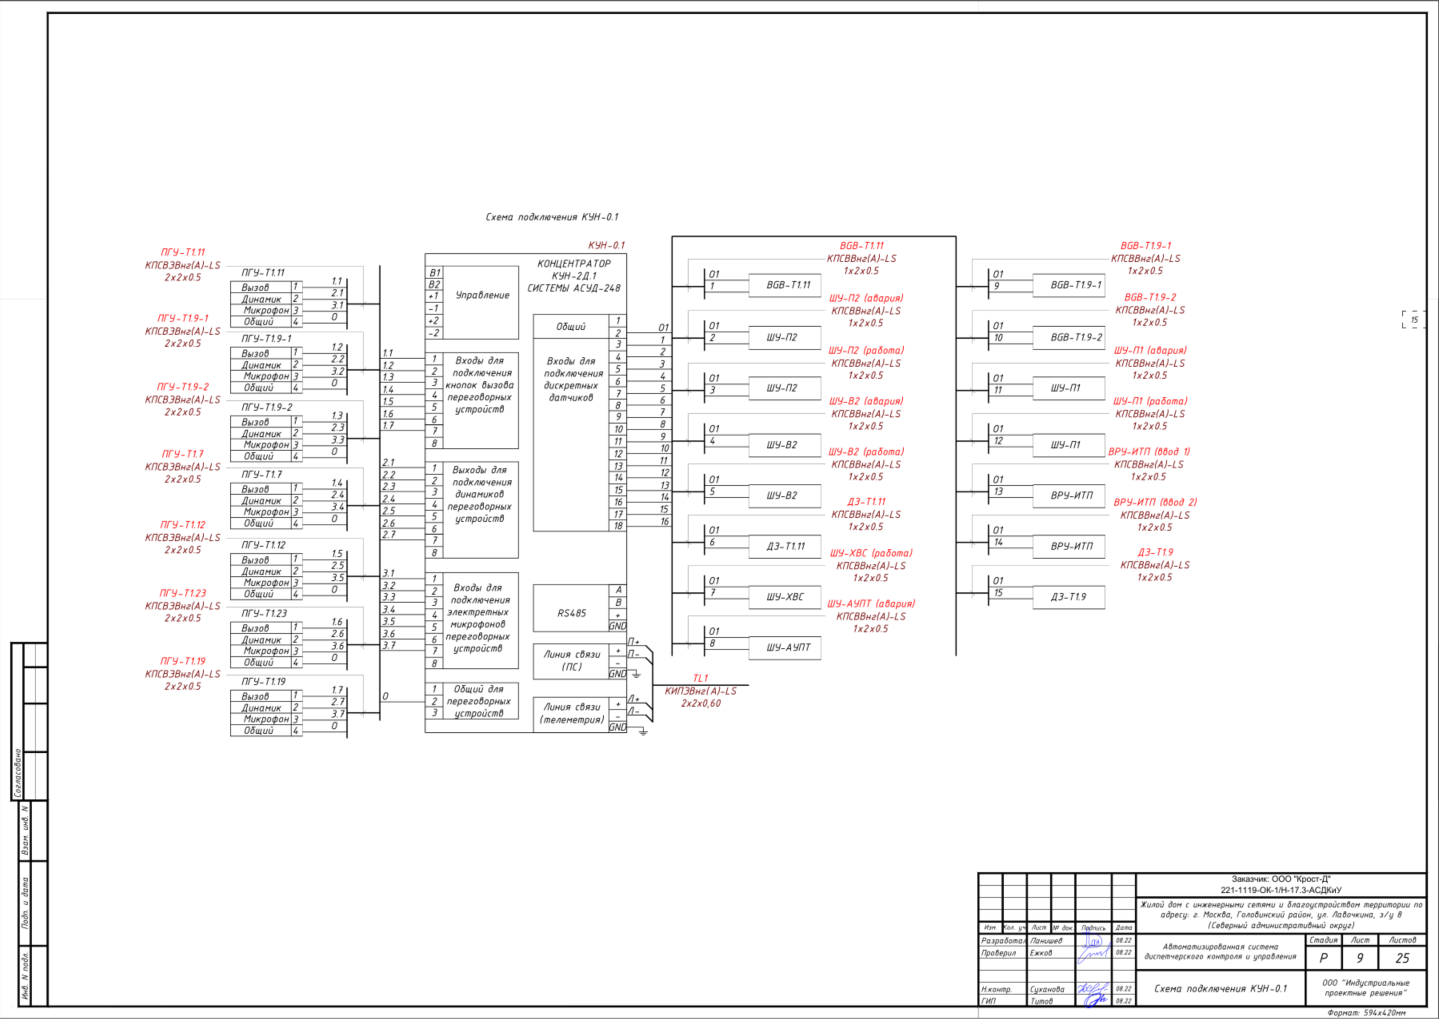Viewport: 1439px width, 1021px height.
Task: Click the TL1 cable label
Action: [x=700, y=678]
